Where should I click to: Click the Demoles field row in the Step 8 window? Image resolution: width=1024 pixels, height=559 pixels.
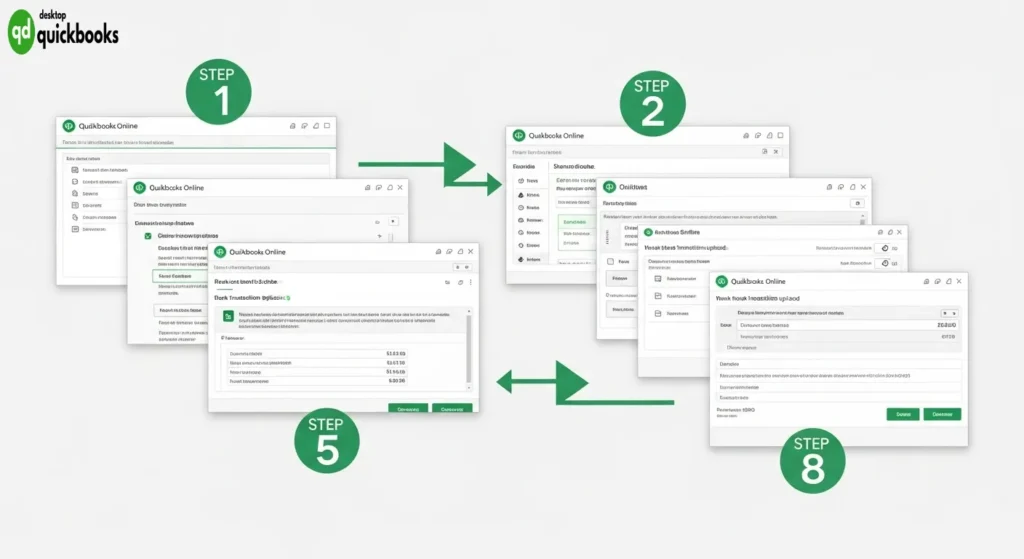(839, 364)
